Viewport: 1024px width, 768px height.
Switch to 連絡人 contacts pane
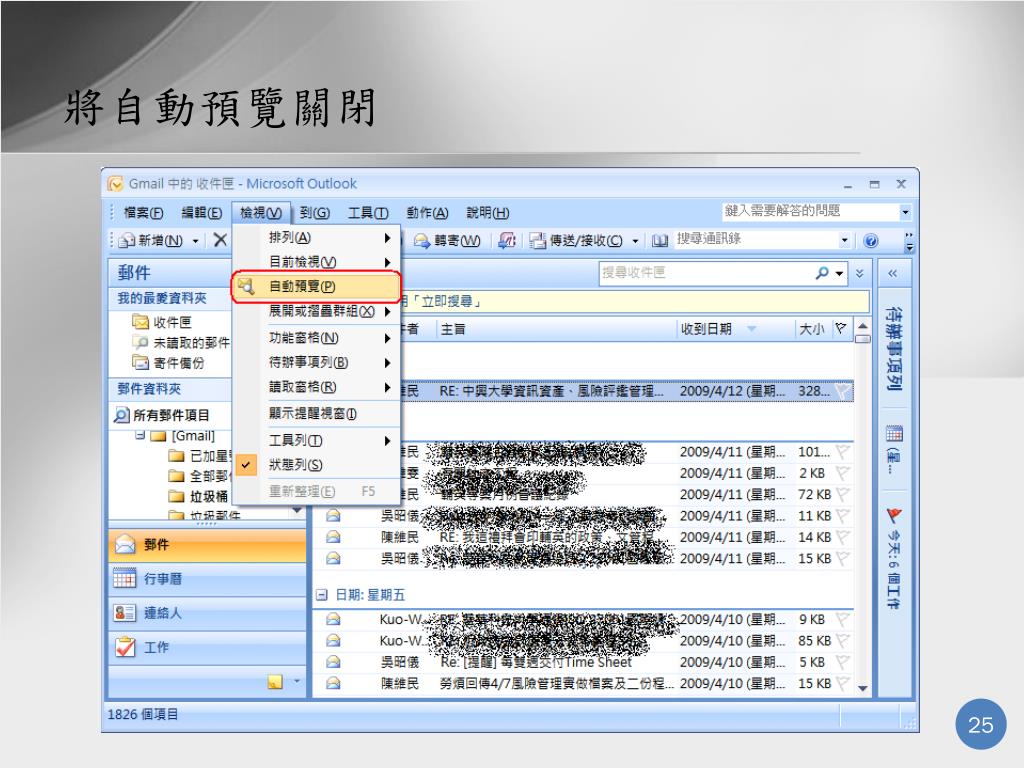pos(206,613)
